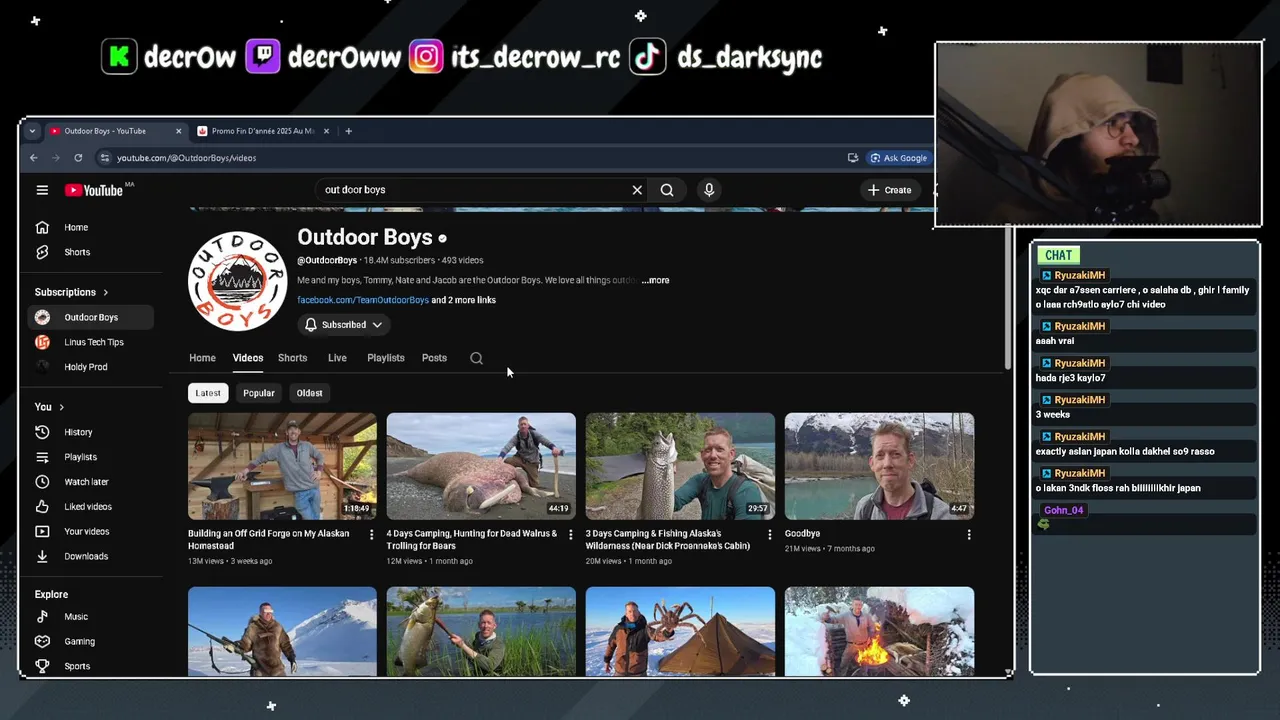
Task: Select the channel Videos tab
Action: tap(248, 358)
